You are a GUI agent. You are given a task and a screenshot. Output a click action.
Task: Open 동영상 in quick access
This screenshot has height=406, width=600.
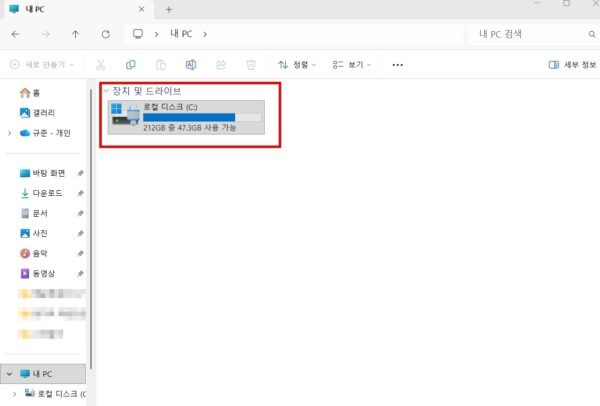pyautogui.click(x=37, y=273)
